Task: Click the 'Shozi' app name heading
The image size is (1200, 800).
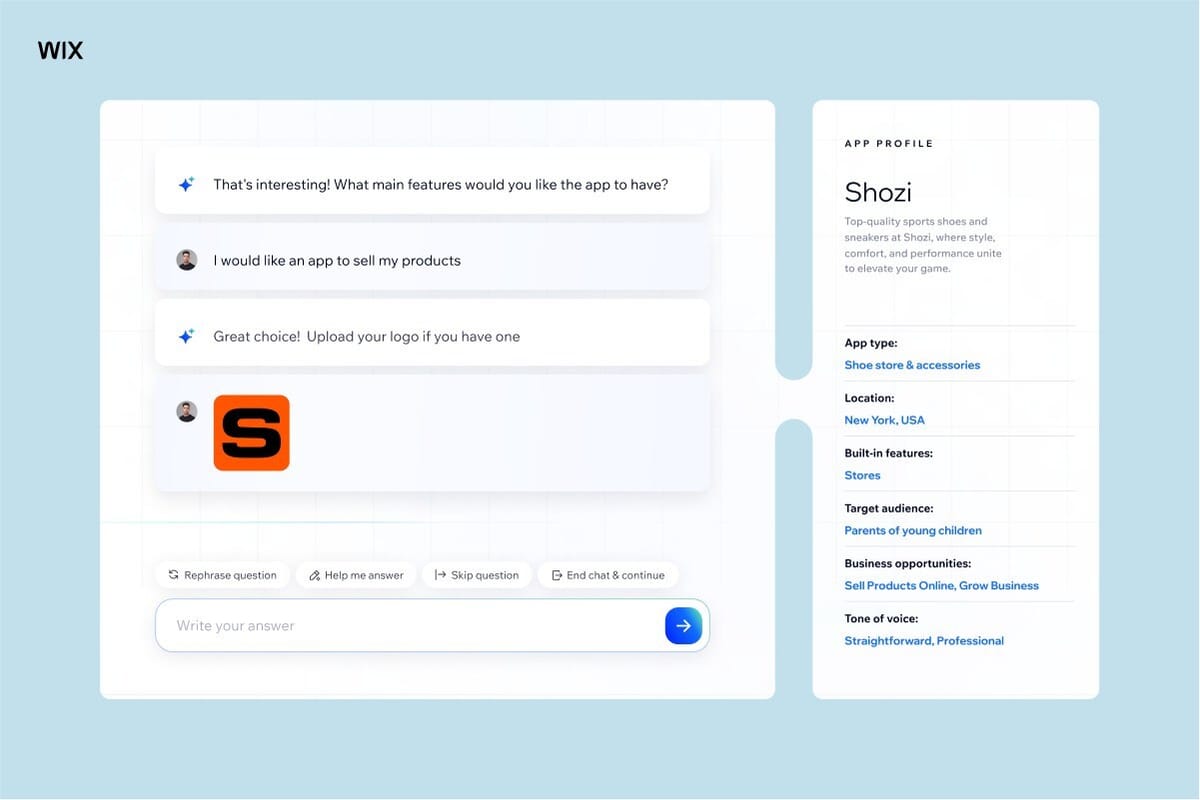Action: pos(878,191)
